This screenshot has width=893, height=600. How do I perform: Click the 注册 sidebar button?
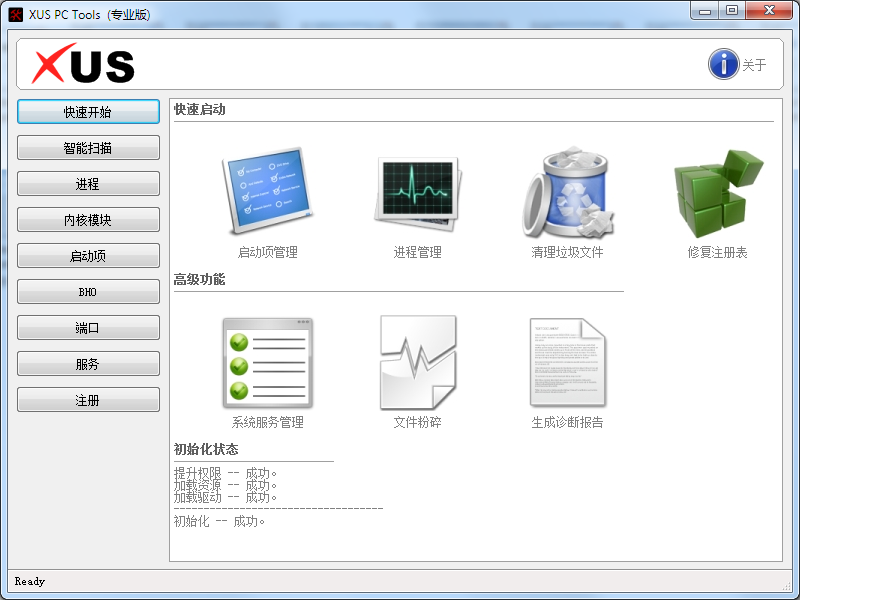coord(88,400)
